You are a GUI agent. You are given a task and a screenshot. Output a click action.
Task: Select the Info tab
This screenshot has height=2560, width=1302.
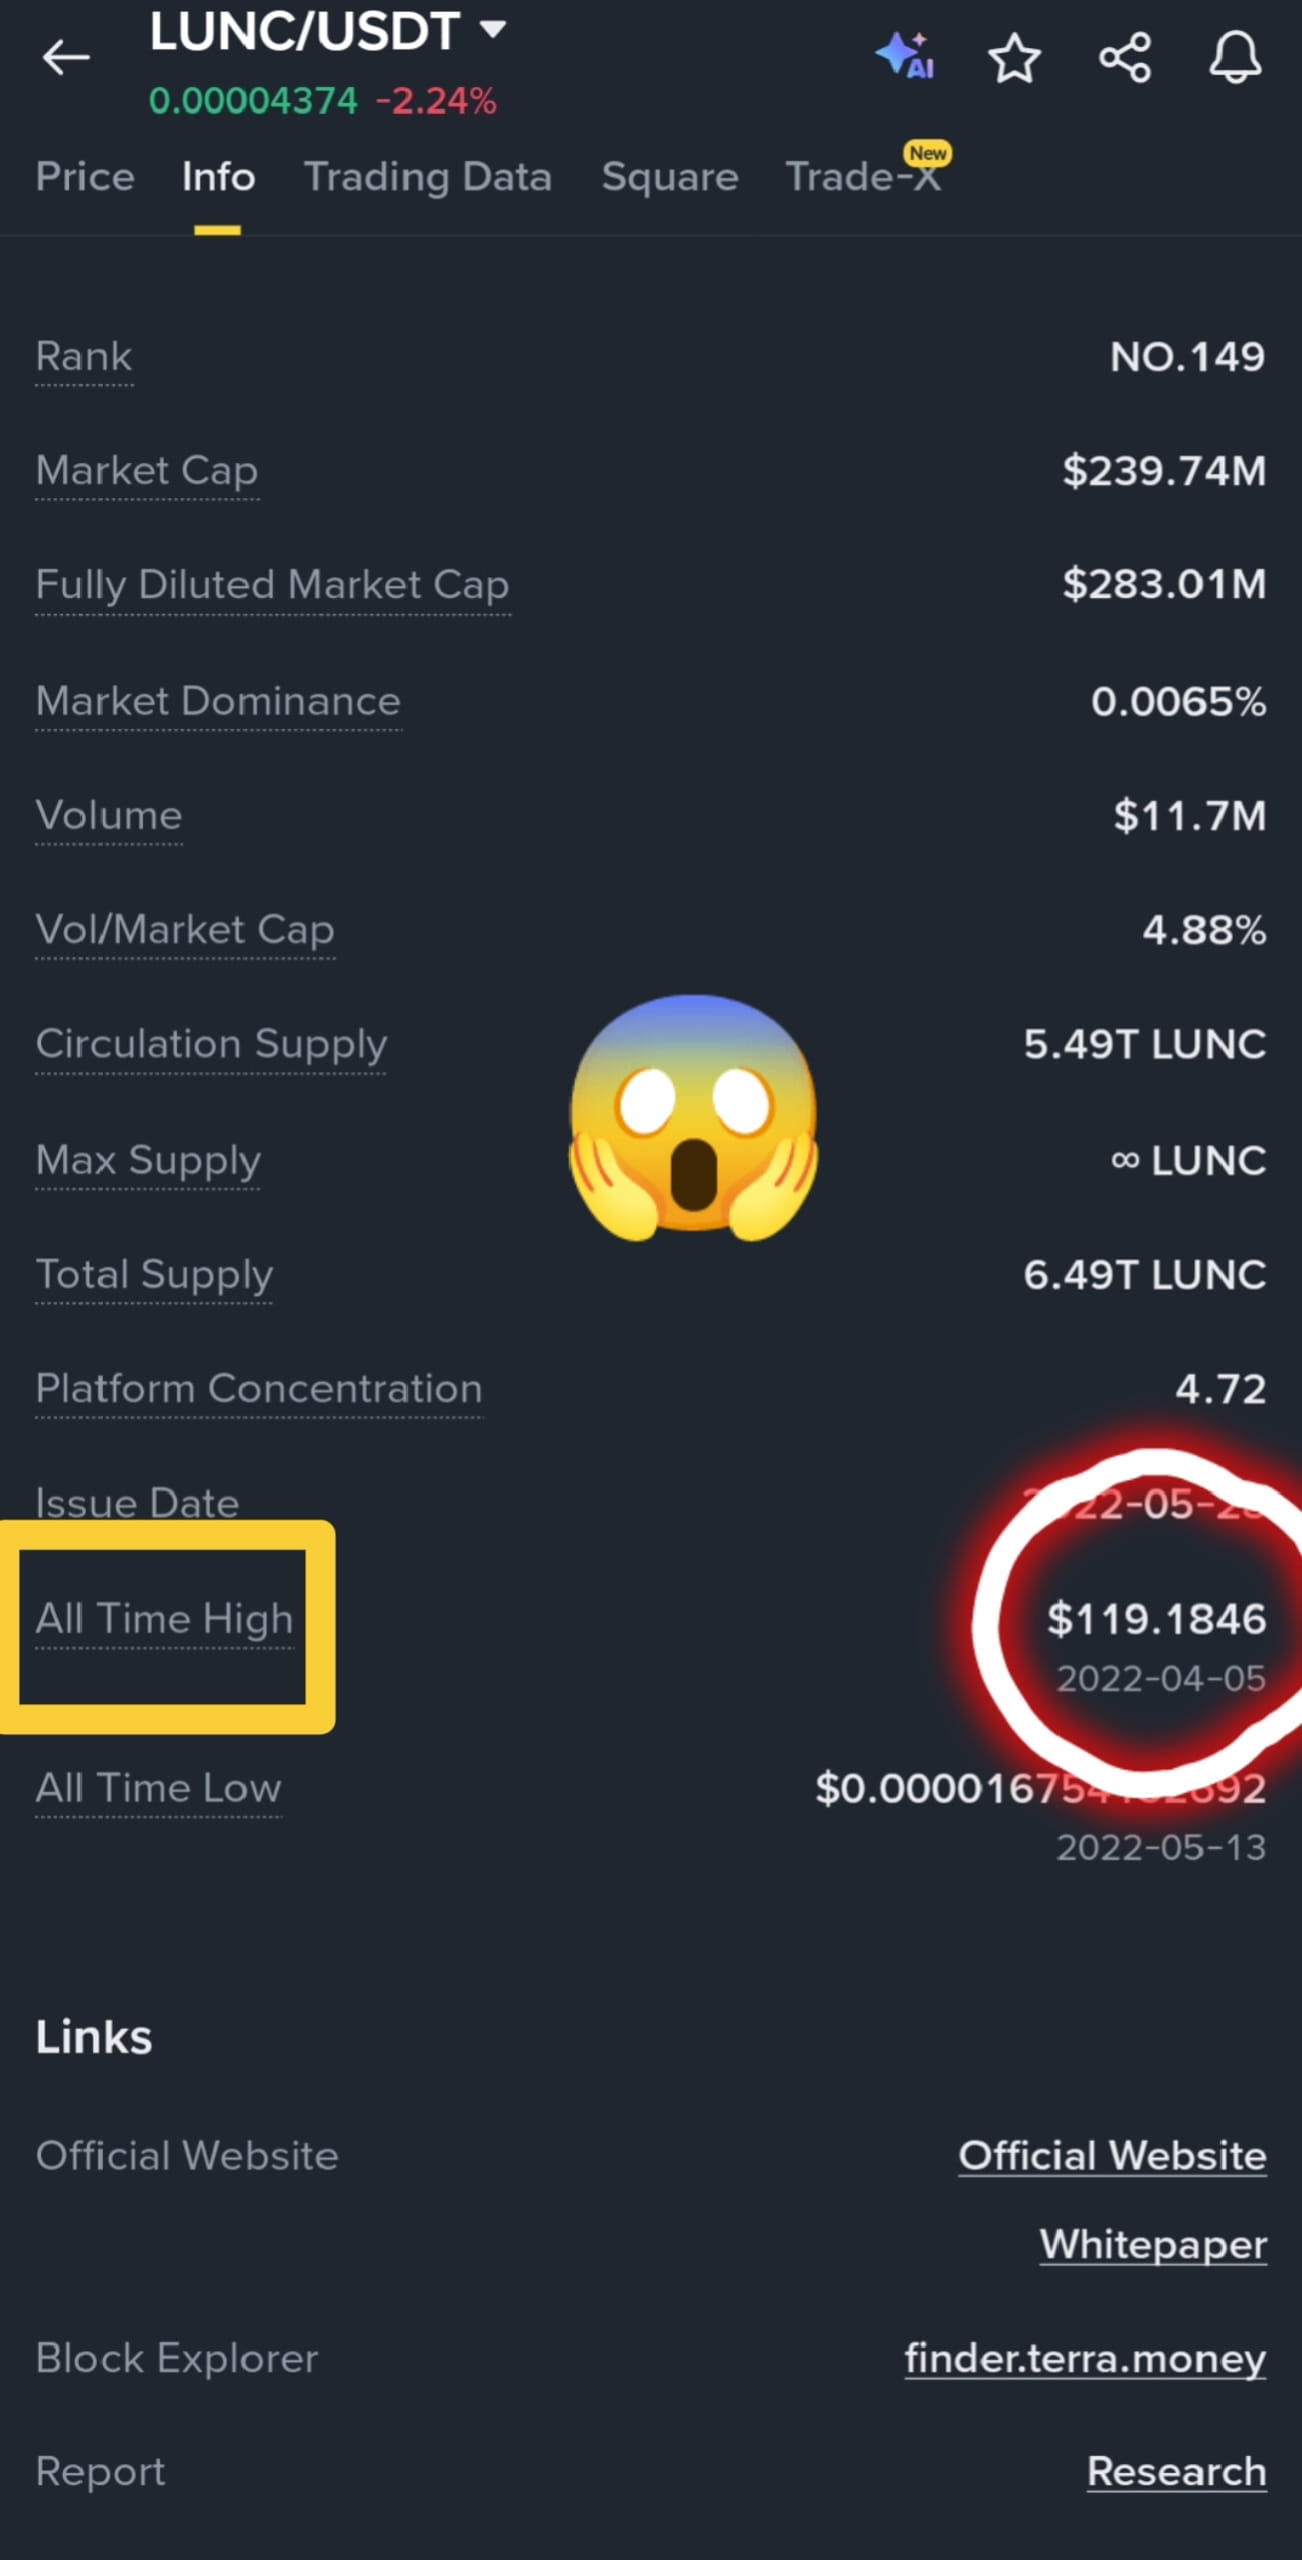[x=218, y=177]
